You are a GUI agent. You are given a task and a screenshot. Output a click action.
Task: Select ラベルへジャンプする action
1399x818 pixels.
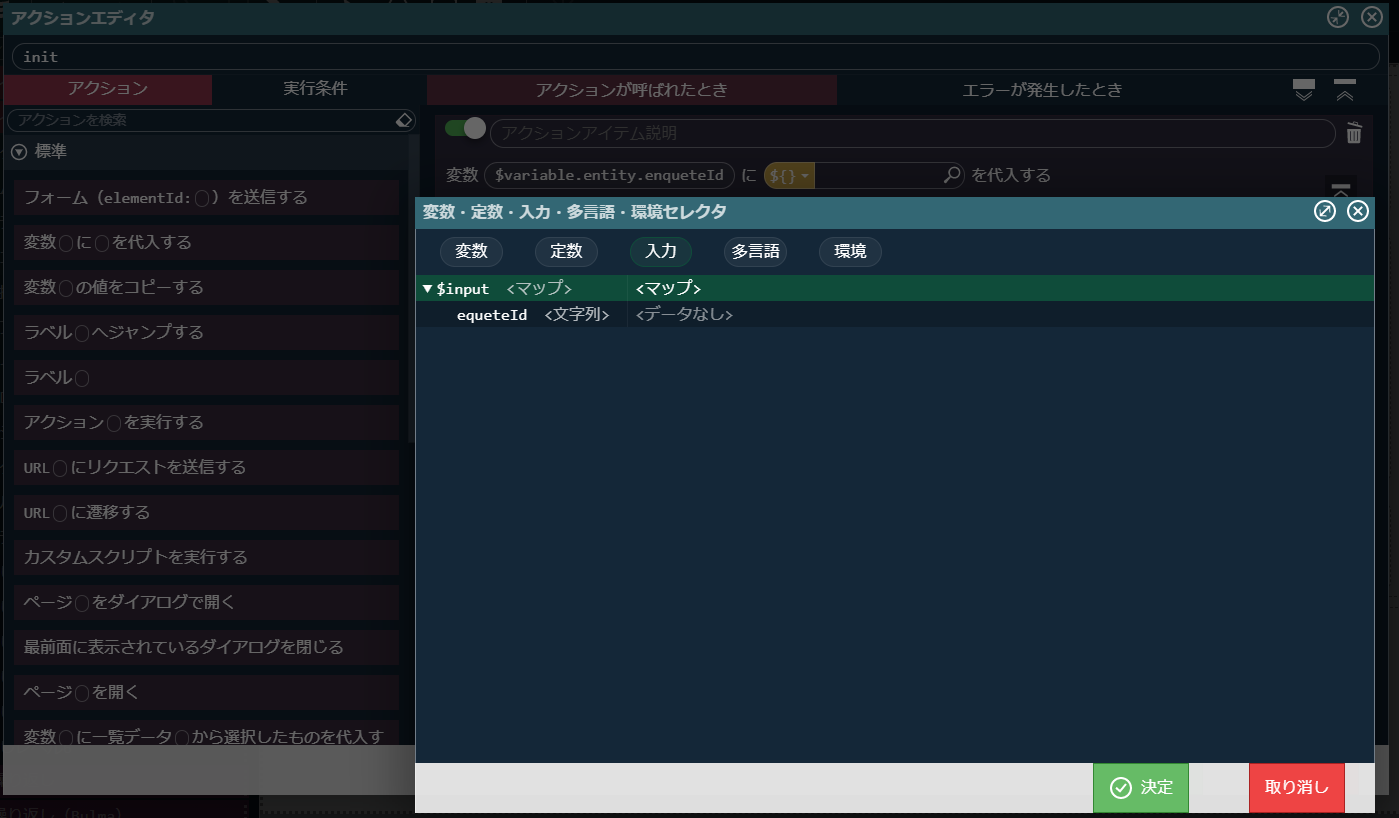tap(206, 333)
